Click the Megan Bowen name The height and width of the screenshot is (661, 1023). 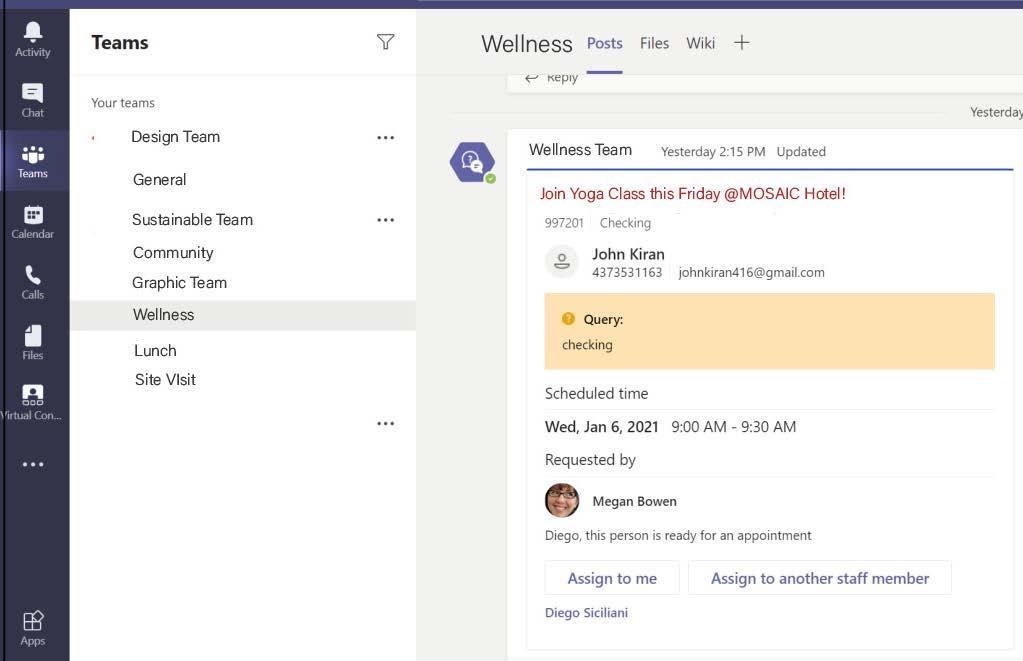(x=634, y=501)
